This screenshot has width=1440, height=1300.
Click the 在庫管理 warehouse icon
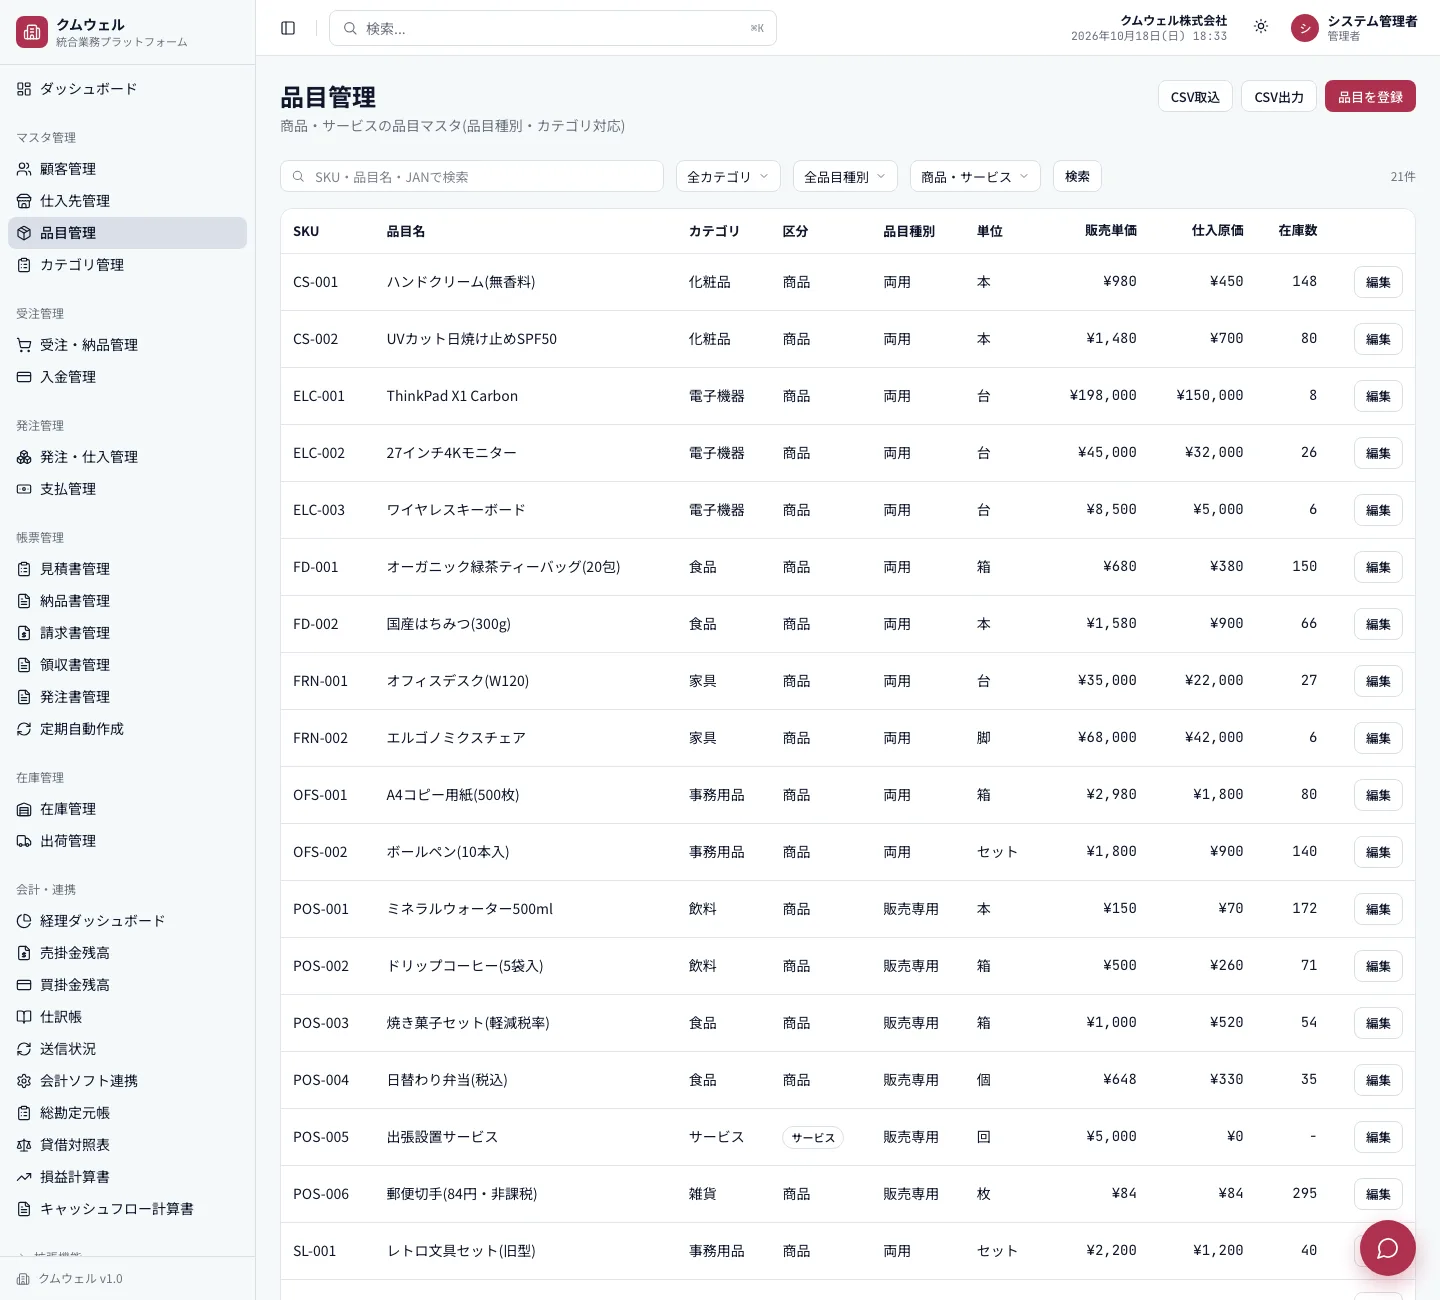[24, 809]
